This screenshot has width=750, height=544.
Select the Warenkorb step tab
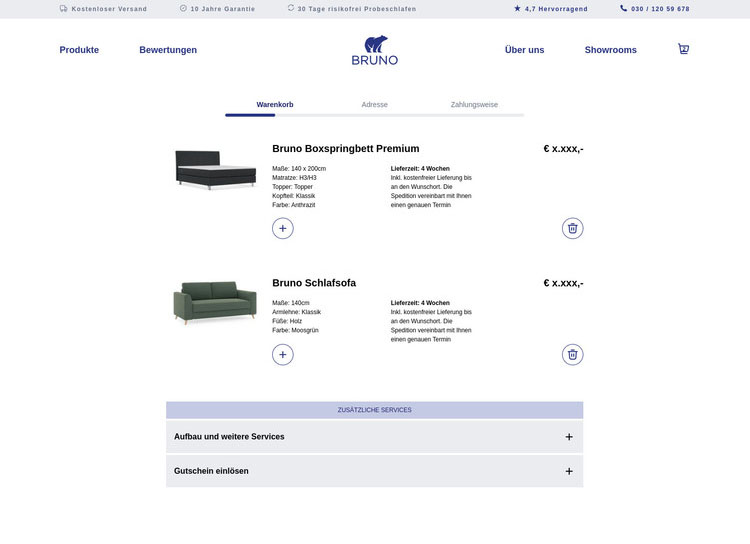pyautogui.click(x=274, y=104)
